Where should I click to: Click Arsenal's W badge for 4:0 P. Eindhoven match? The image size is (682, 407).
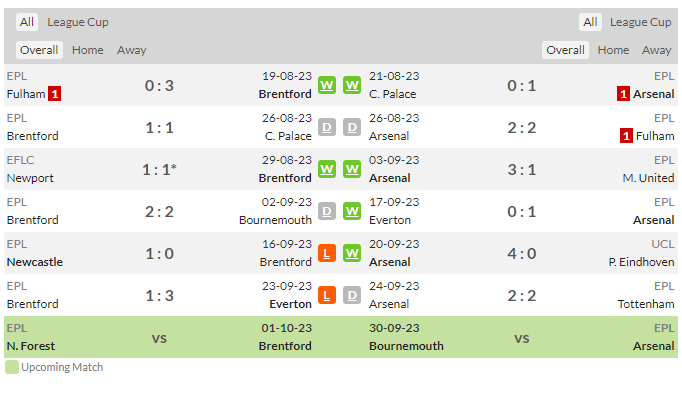click(x=352, y=253)
